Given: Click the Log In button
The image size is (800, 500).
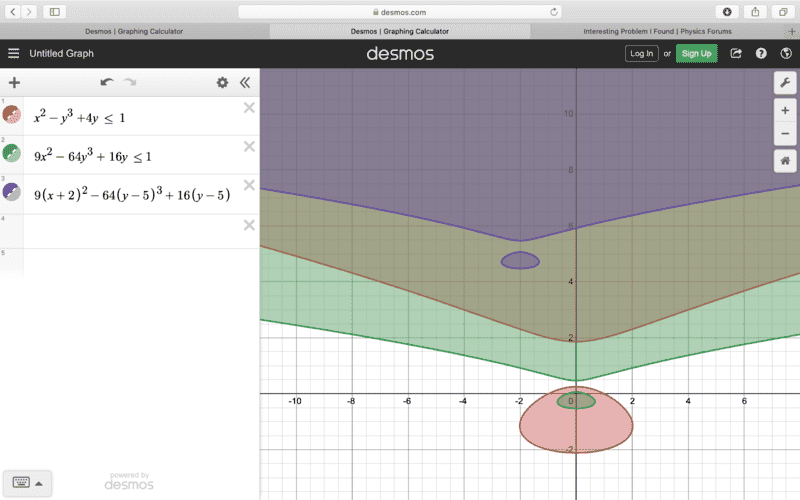Looking at the screenshot, I should [641, 54].
